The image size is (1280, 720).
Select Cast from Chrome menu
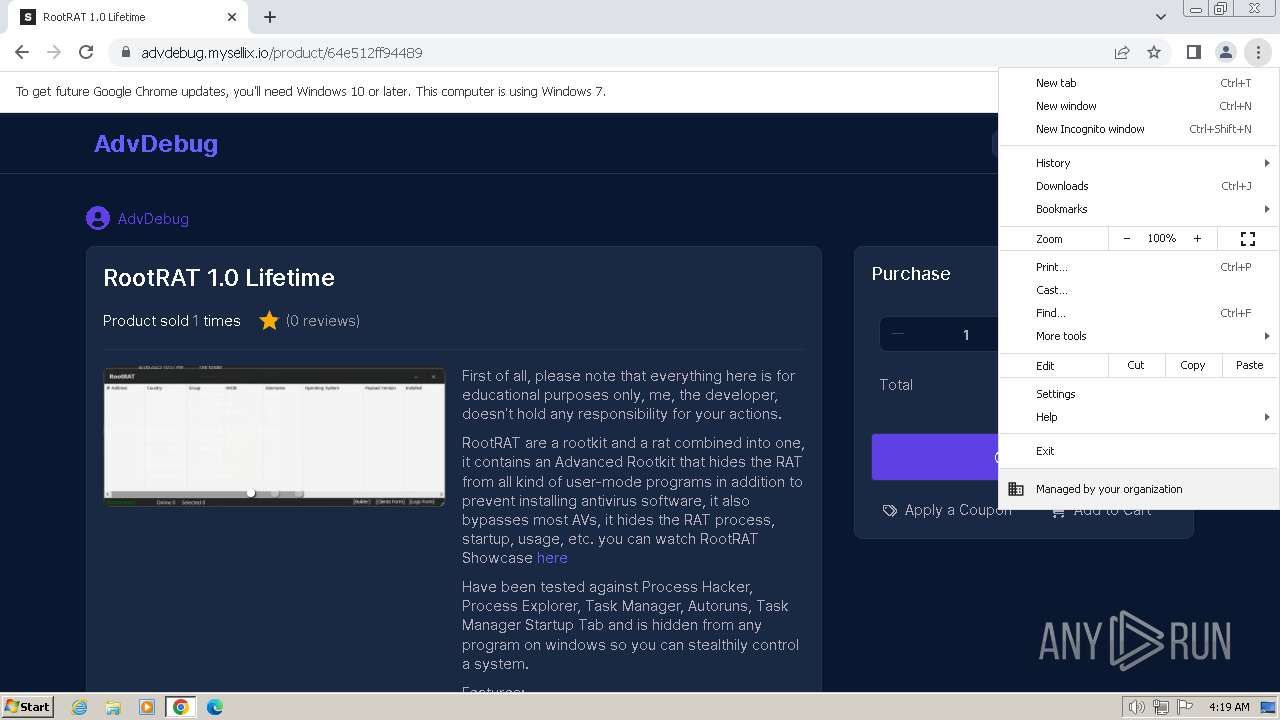pyautogui.click(x=1138, y=290)
